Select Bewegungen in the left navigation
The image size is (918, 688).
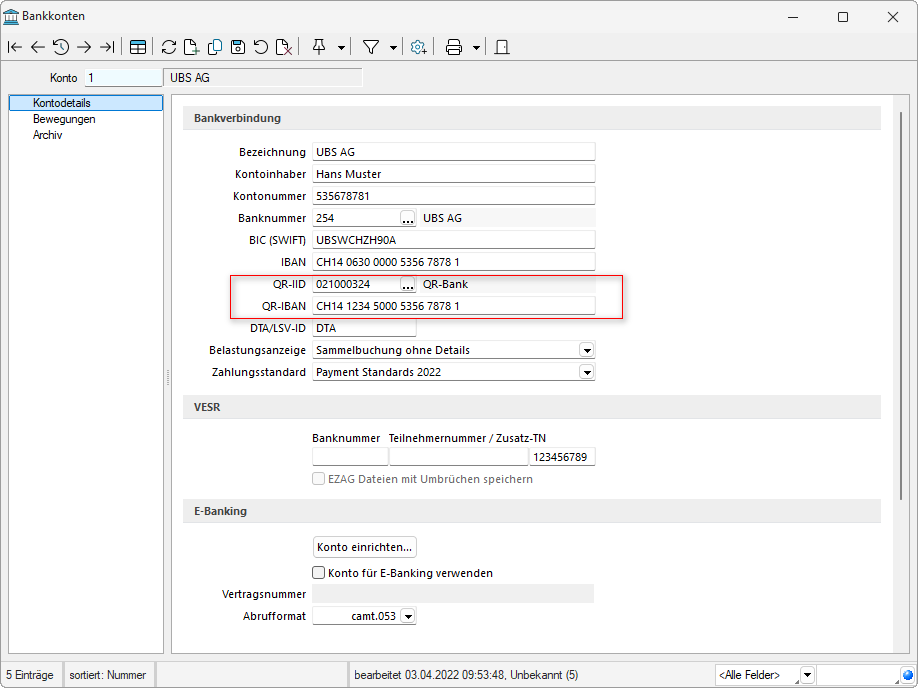64,119
